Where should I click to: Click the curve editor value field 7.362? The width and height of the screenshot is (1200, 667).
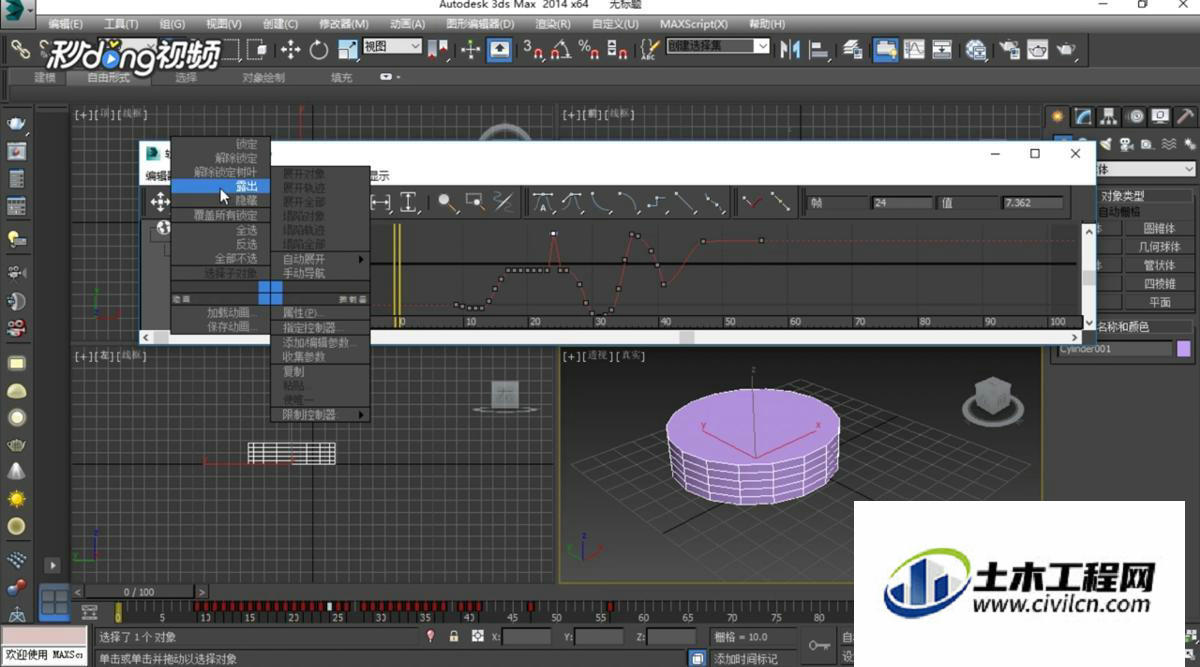[x=1032, y=203]
